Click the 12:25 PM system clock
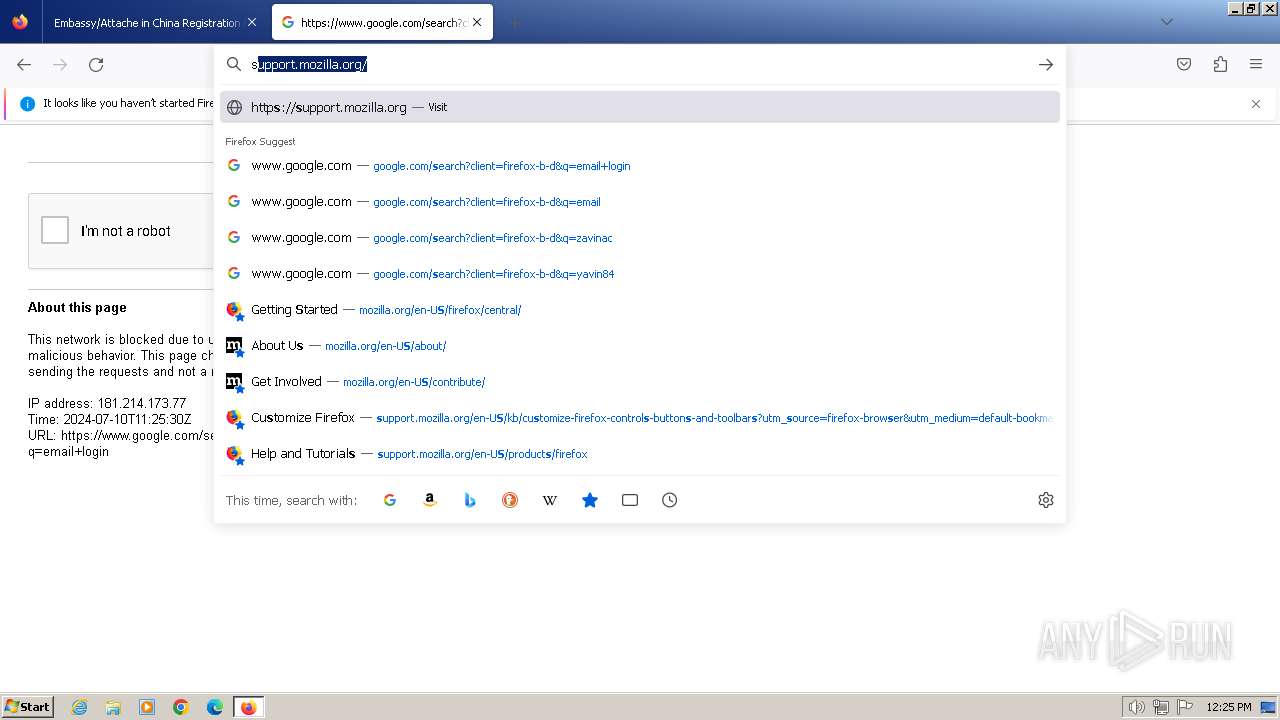The width and height of the screenshot is (1280, 720). 1228,707
